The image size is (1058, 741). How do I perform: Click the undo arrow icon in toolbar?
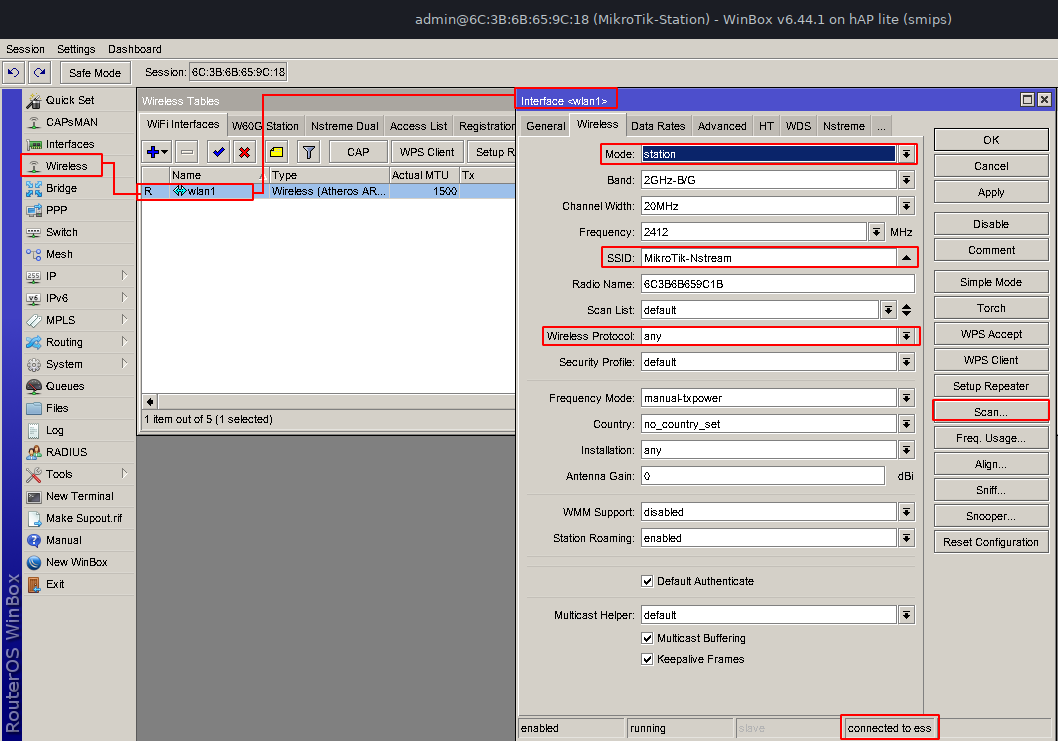click(x=13, y=72)
